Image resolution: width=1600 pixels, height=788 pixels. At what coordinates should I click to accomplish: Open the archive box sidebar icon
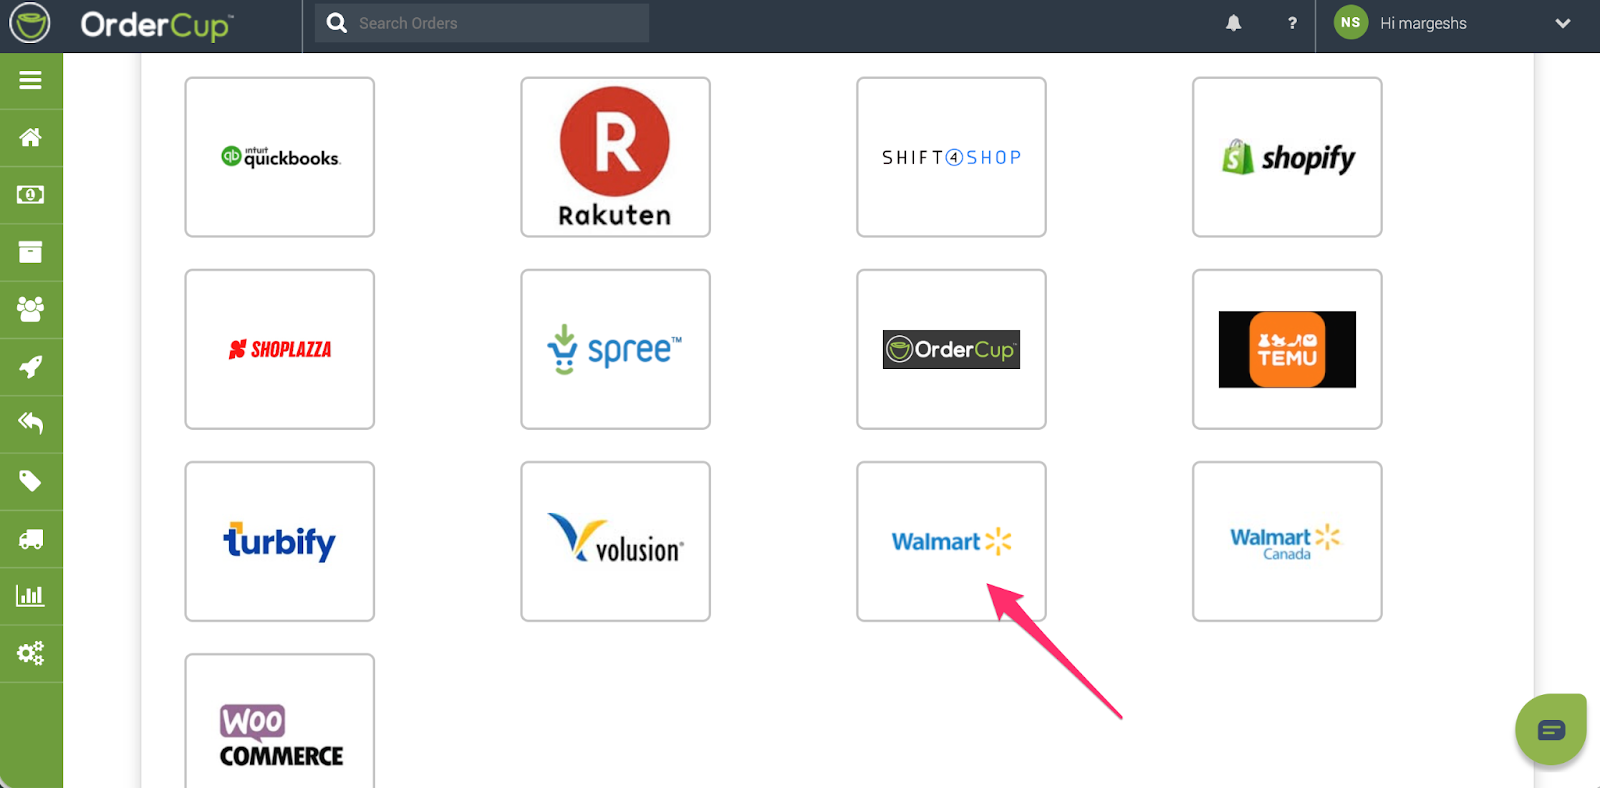coord(30,252)
